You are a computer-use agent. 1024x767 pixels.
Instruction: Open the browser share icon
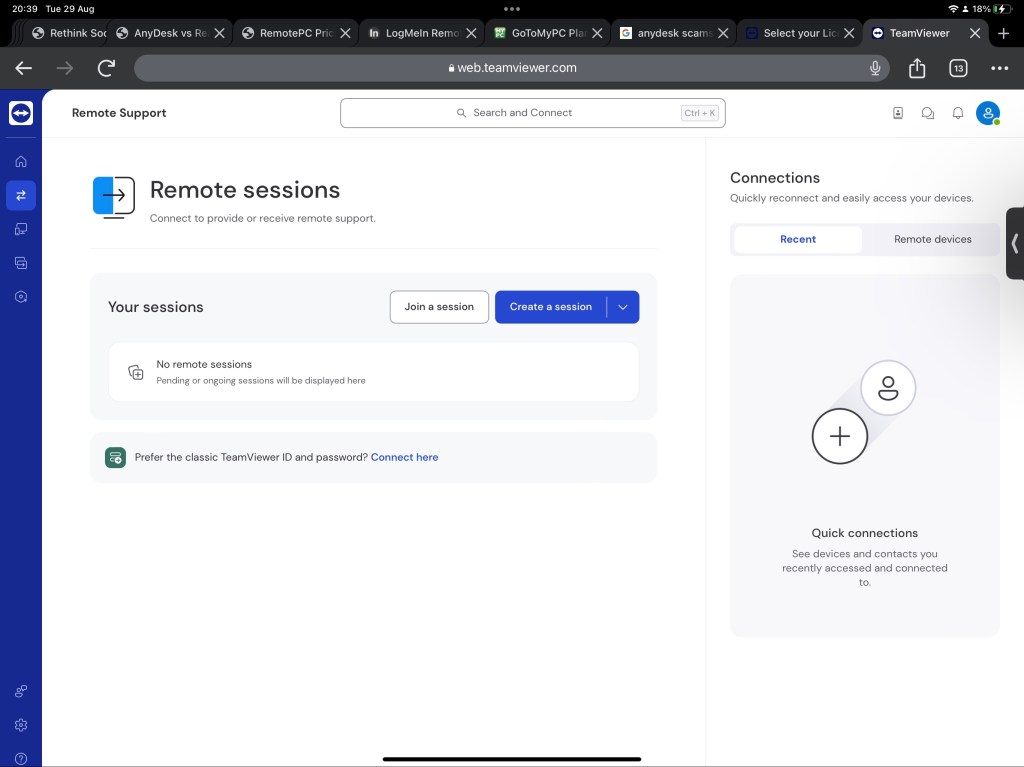click(x=917, y=68)
